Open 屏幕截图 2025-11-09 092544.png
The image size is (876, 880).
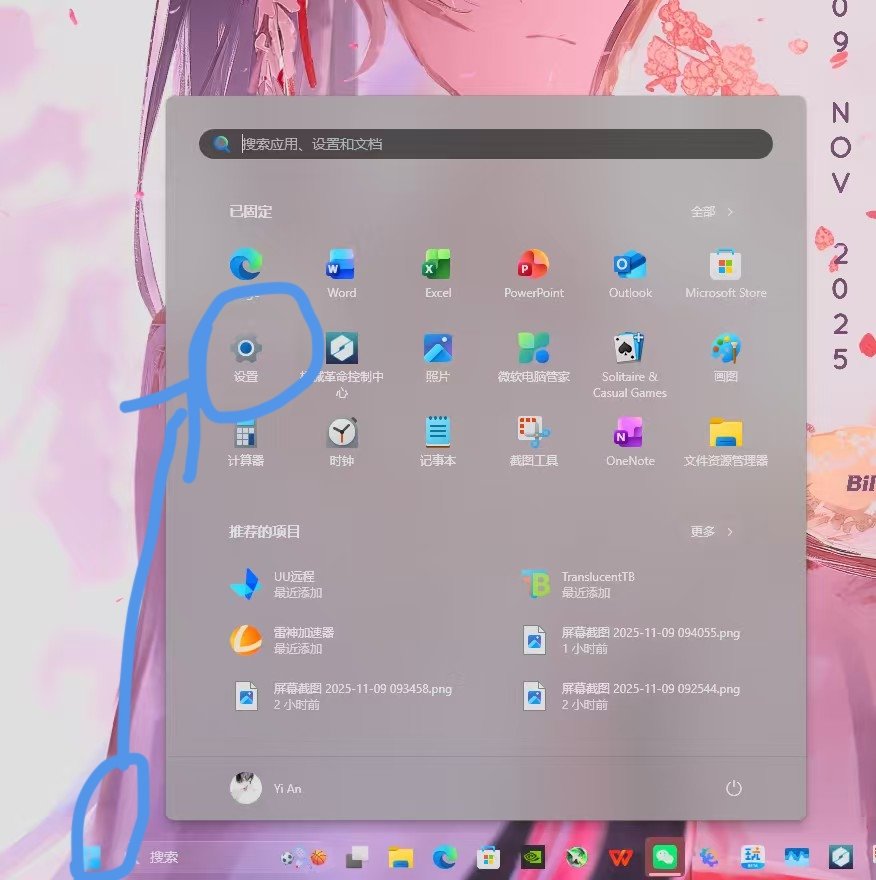(x=631, y=696)
